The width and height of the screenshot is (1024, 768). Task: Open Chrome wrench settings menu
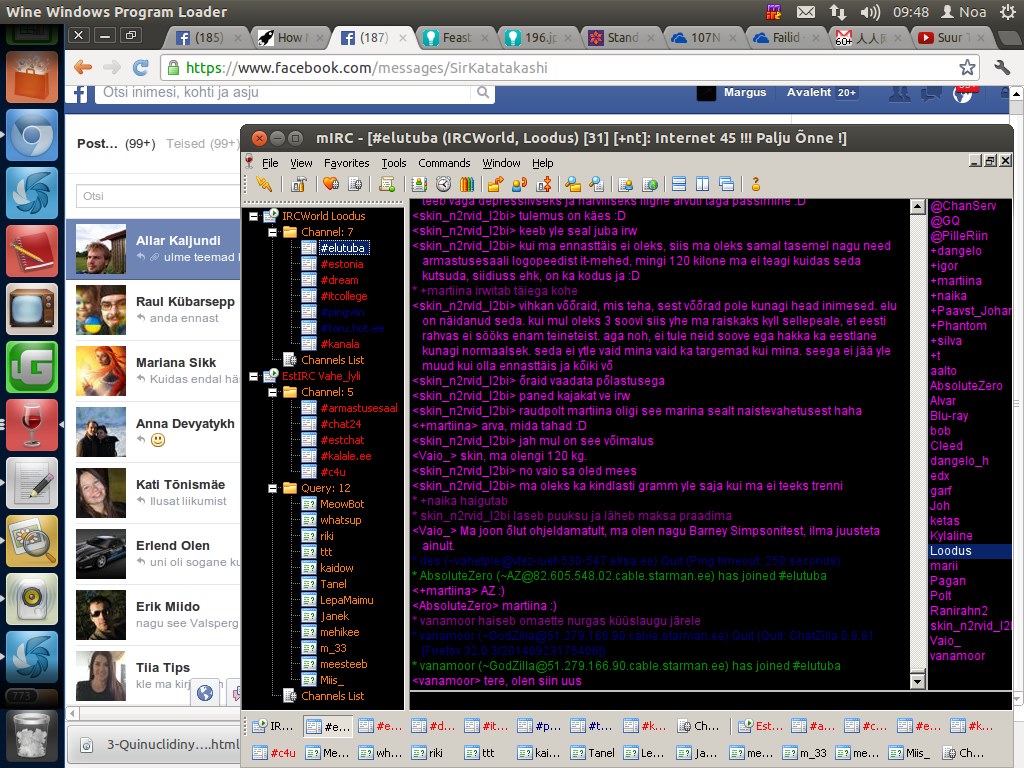(1002, 67)
